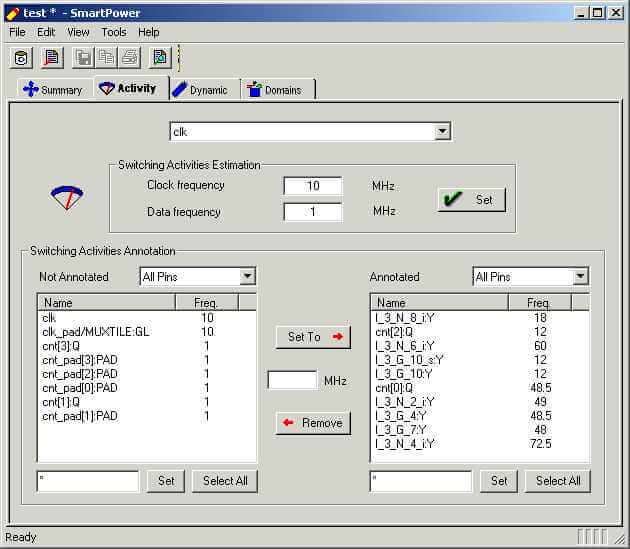630x549 pixels.
Task: Select the I_3_G_10:Y annotated row
Action: click(x=480, y=374)
